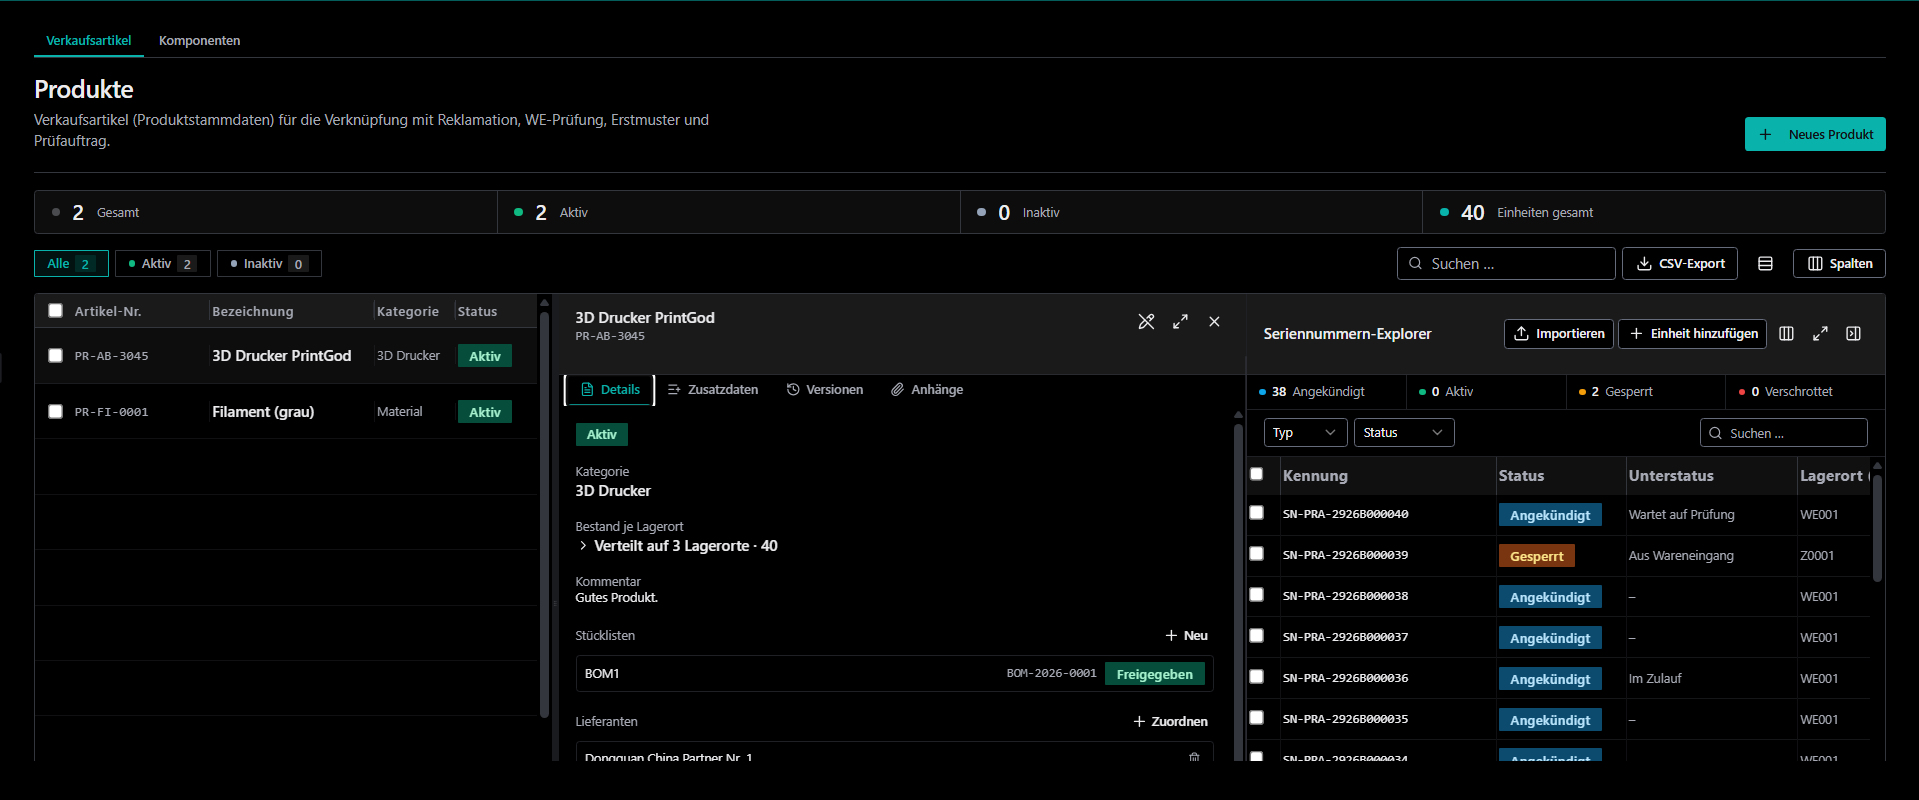The image size is (1919, 800).
Task: Click the clip icon of Anhänge tab
Action: [897, 390]
